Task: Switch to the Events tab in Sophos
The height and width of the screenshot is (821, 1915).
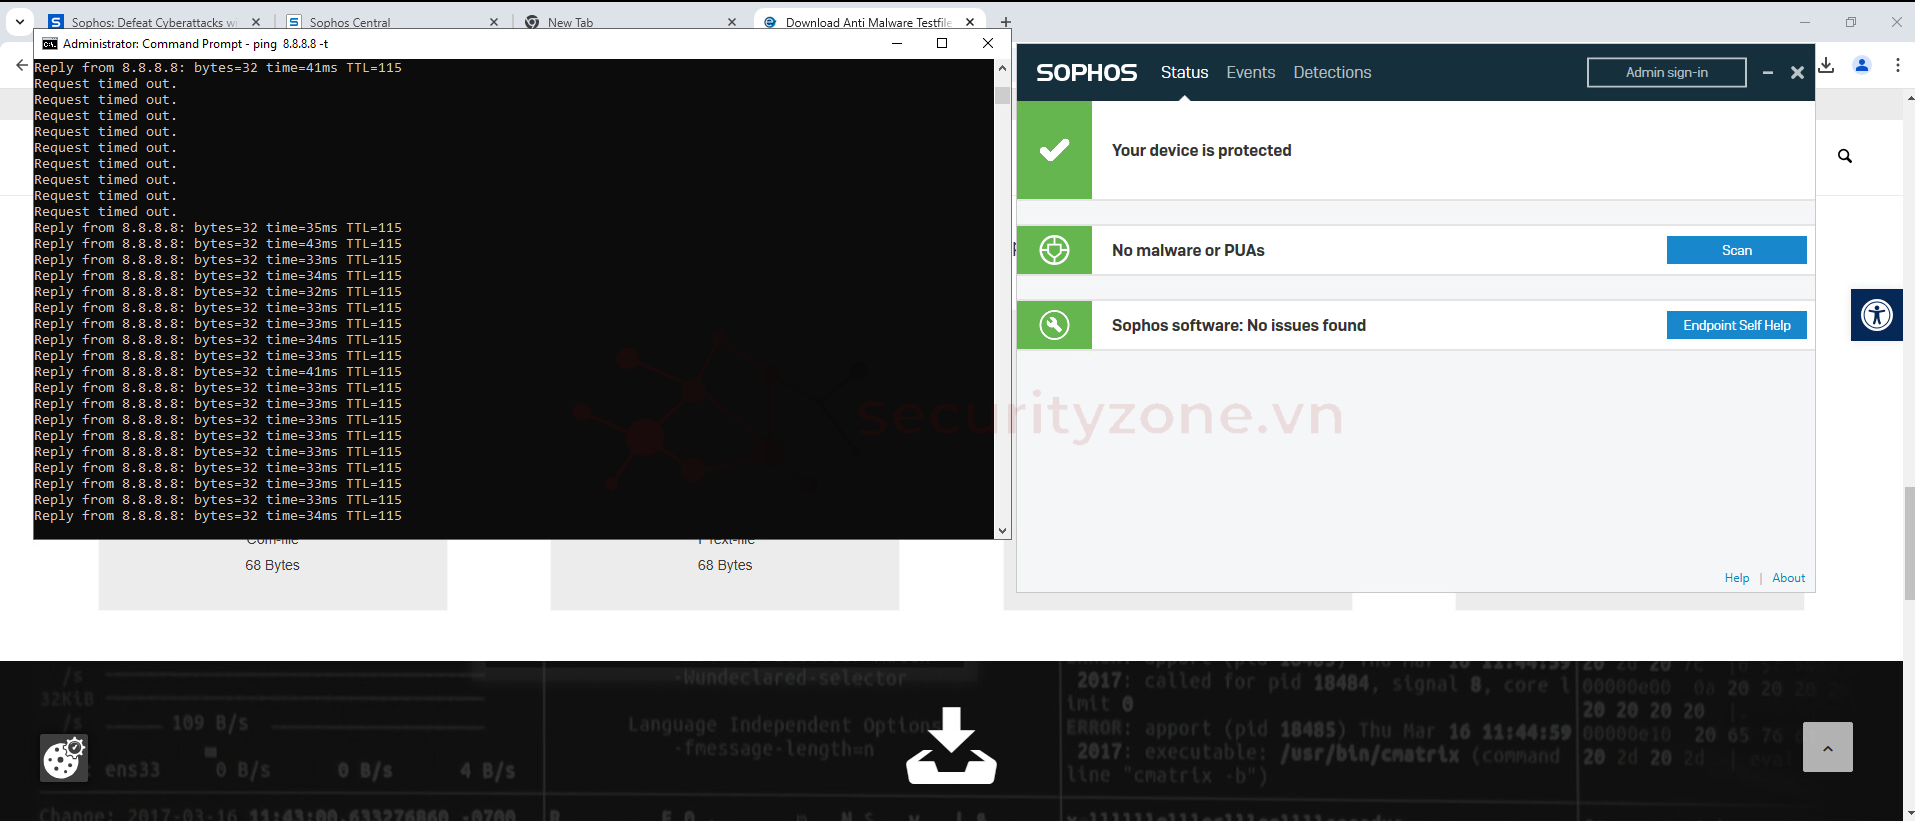Action: click(x=1250, y=72)
